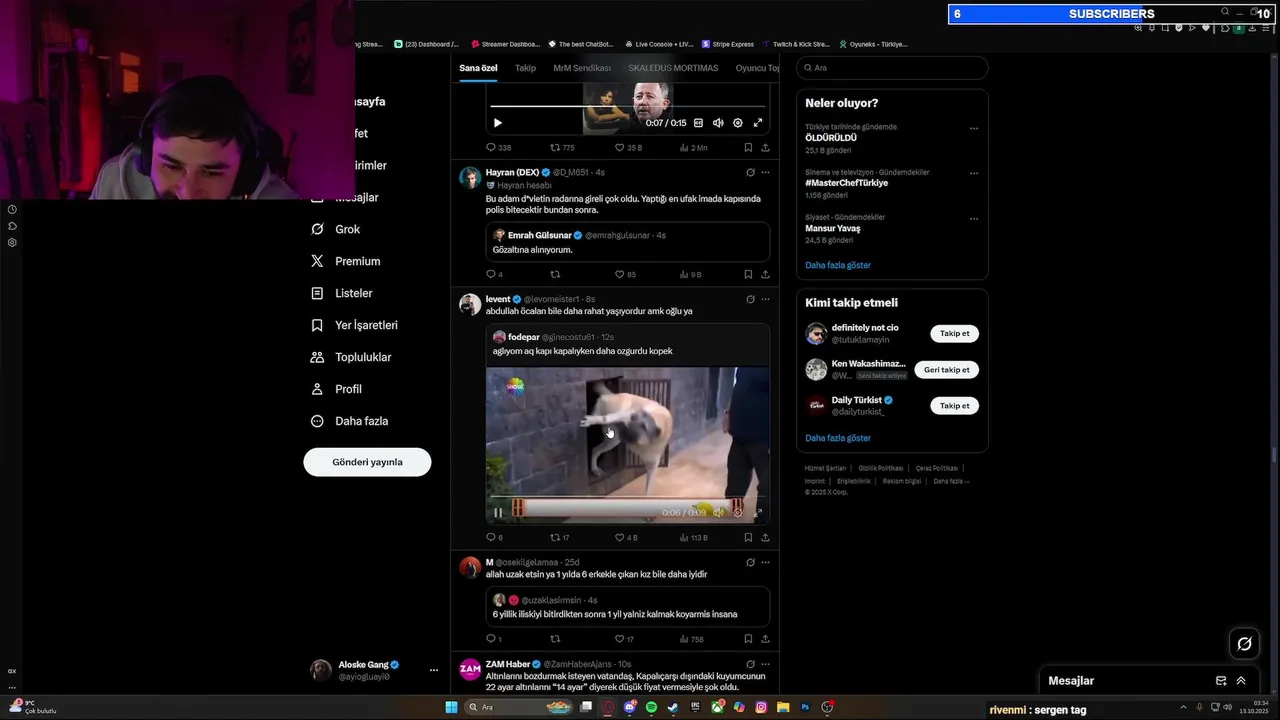Like the levent post with 4 B likes
The height and width of the screenshot is (720, 1280).
(x=627, y=538)
